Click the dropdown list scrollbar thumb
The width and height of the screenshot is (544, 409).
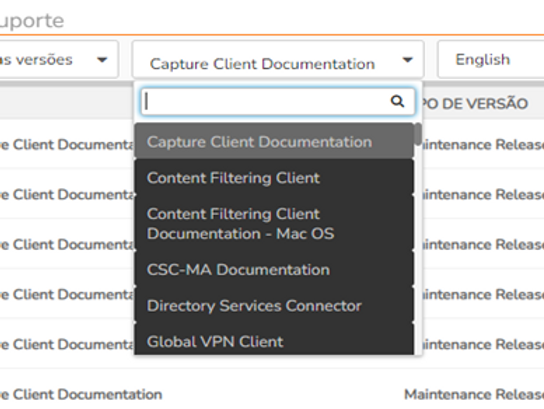pos(418,134)
